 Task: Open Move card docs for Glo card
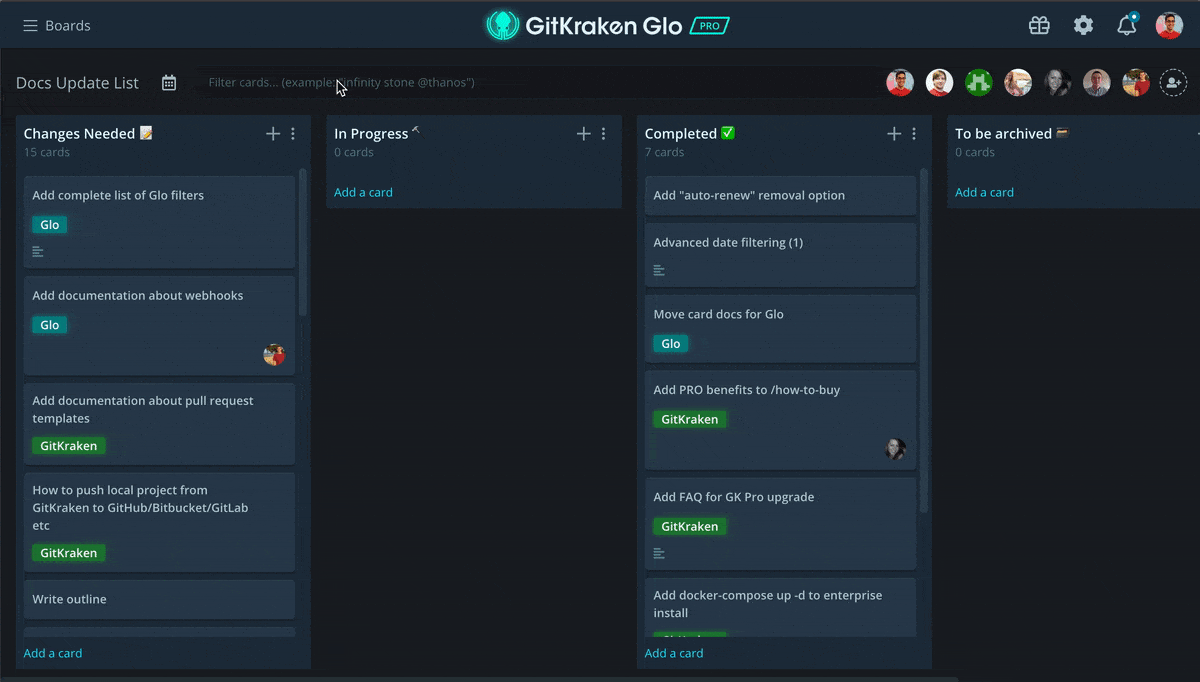tap(780, 329)
